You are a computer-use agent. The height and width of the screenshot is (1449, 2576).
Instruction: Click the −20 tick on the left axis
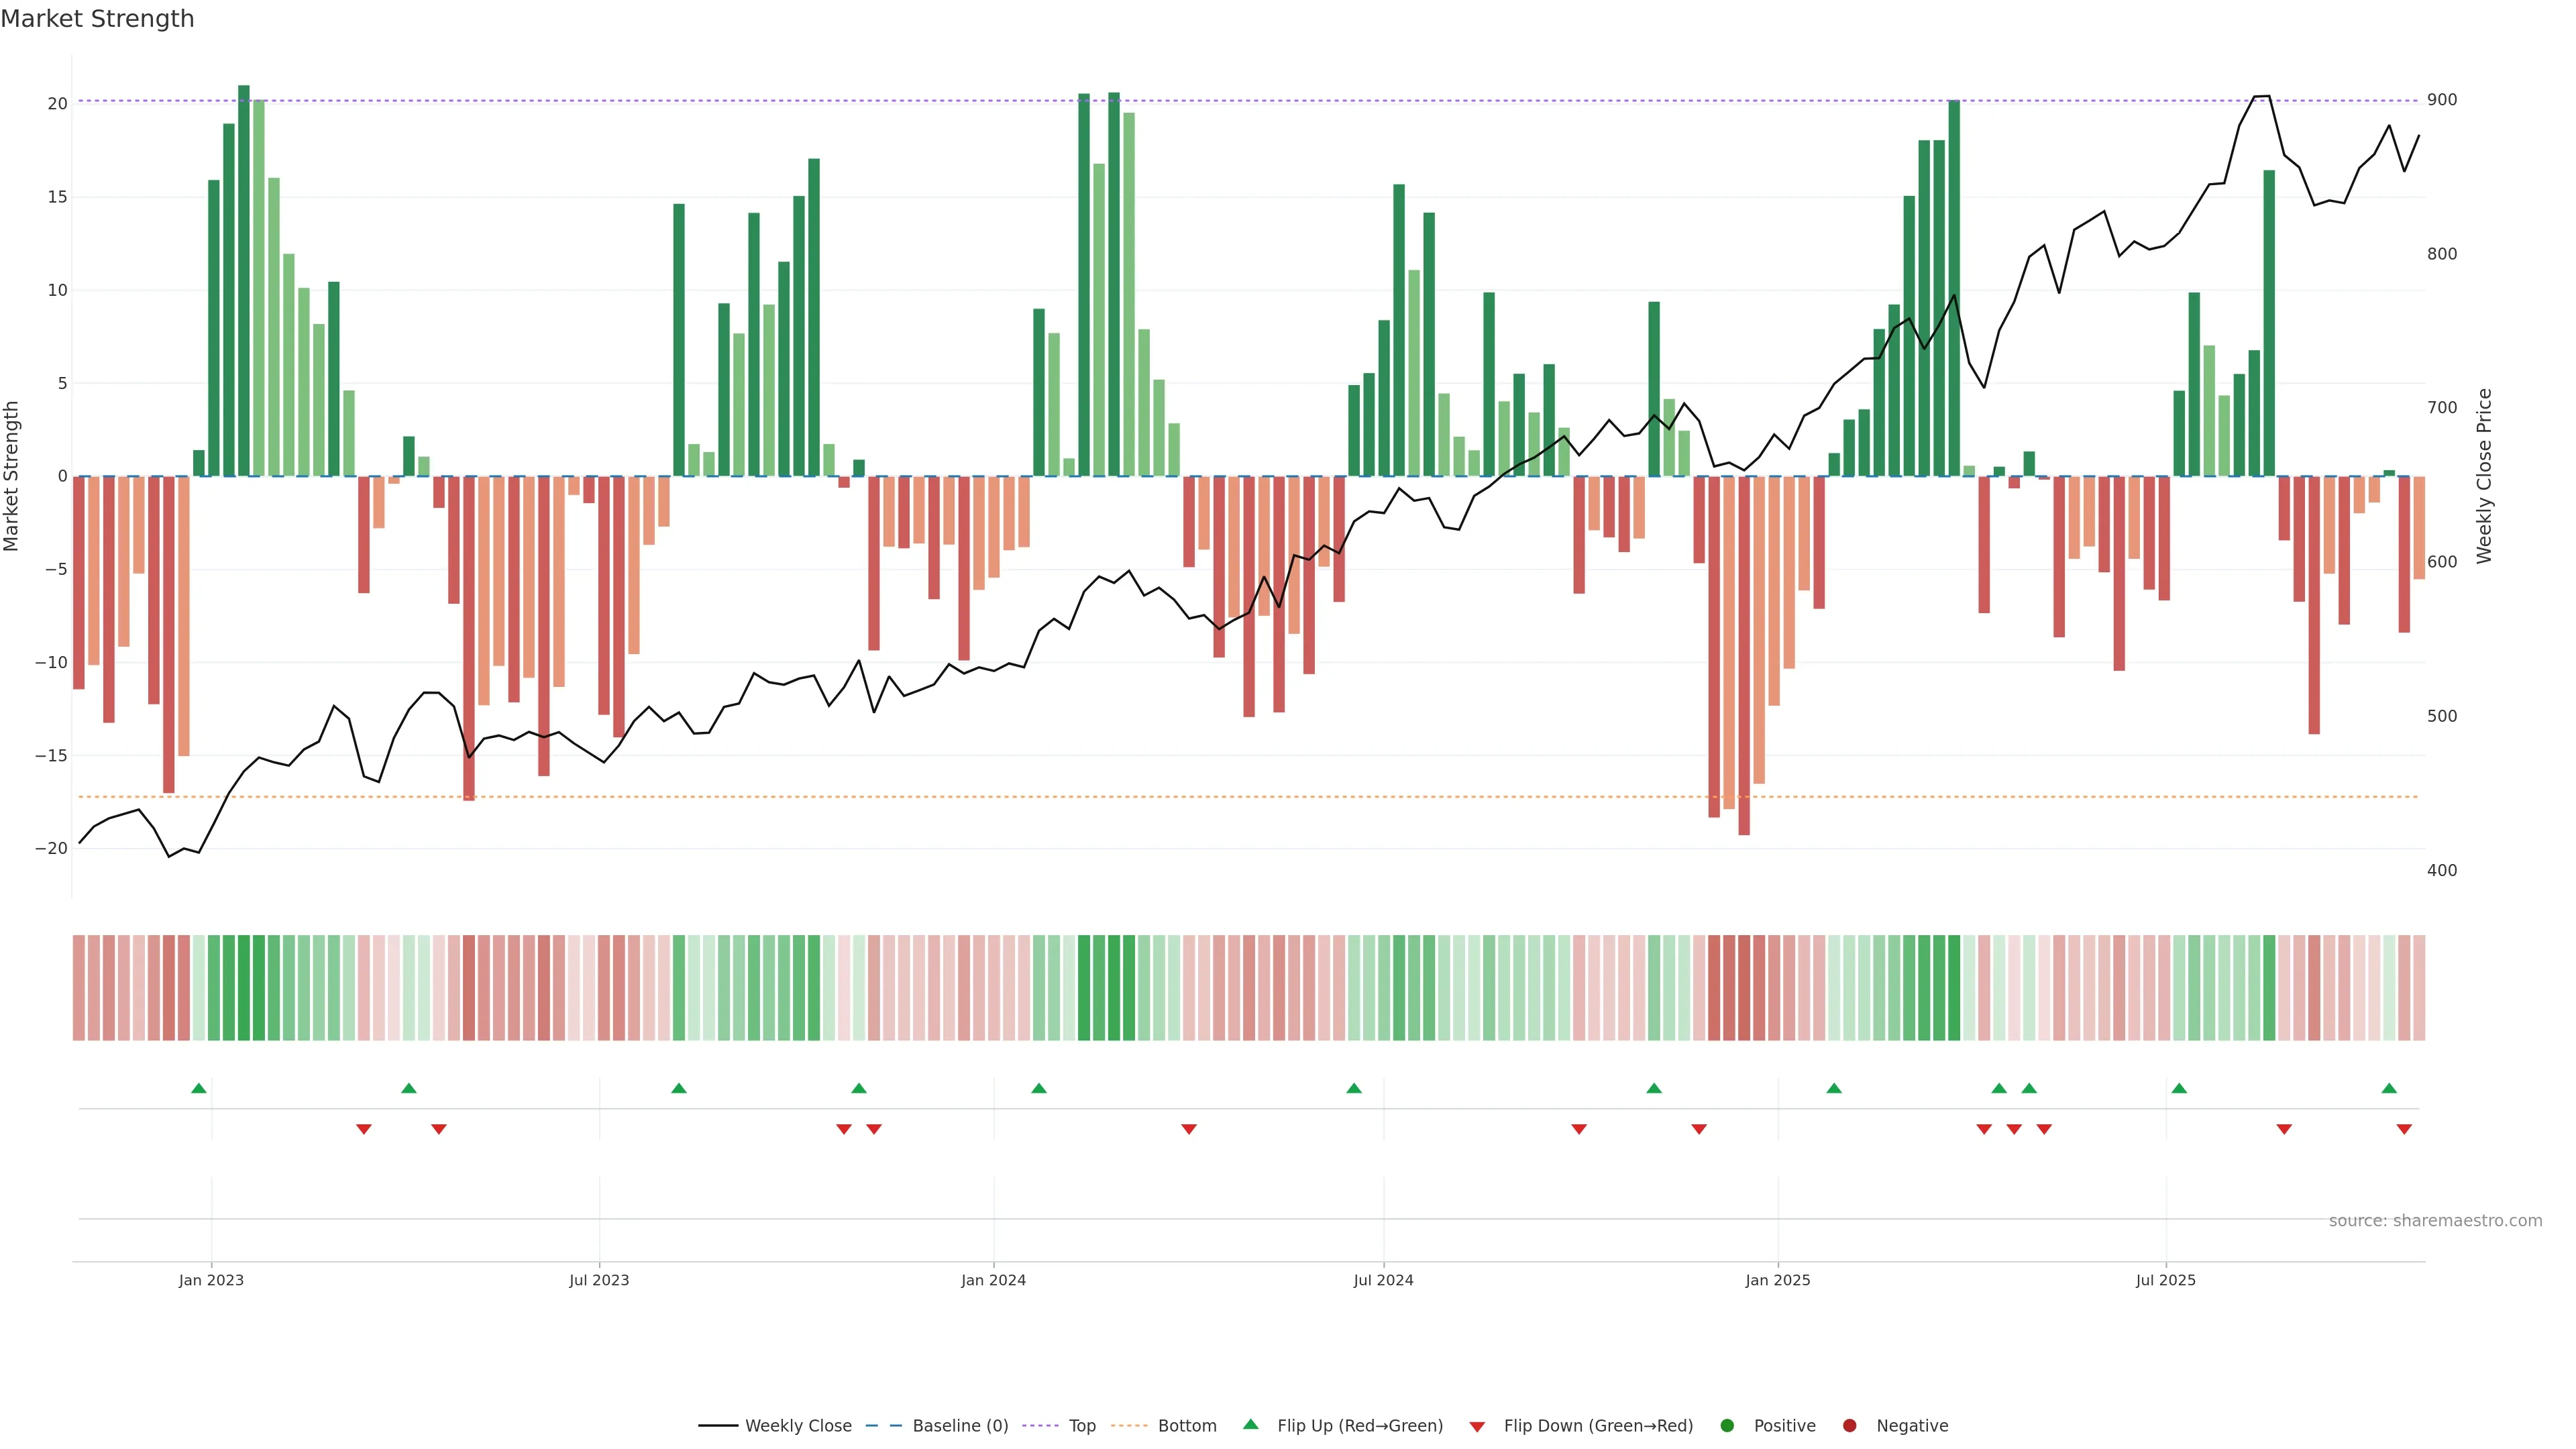pos(51,848)
